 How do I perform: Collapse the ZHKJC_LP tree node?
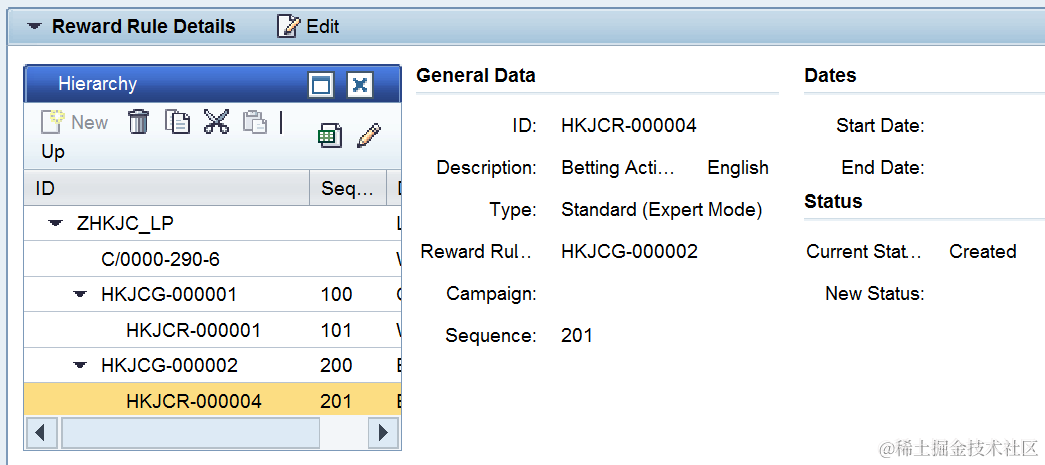point(55,224)
